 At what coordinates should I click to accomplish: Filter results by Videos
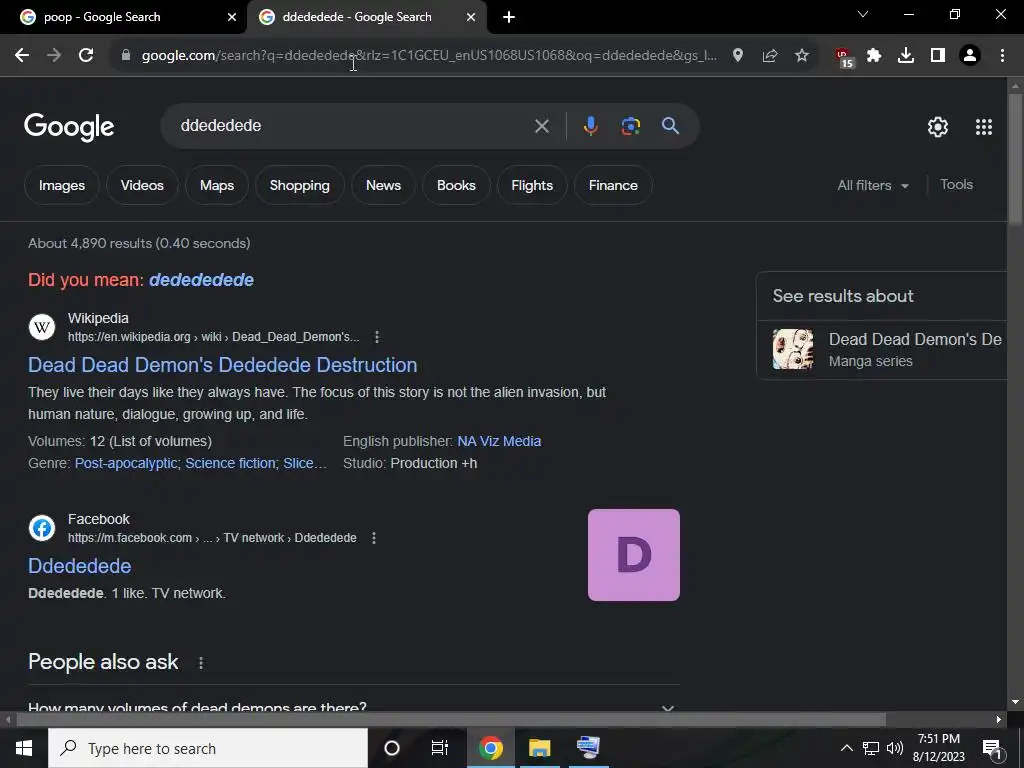(142, 185)
